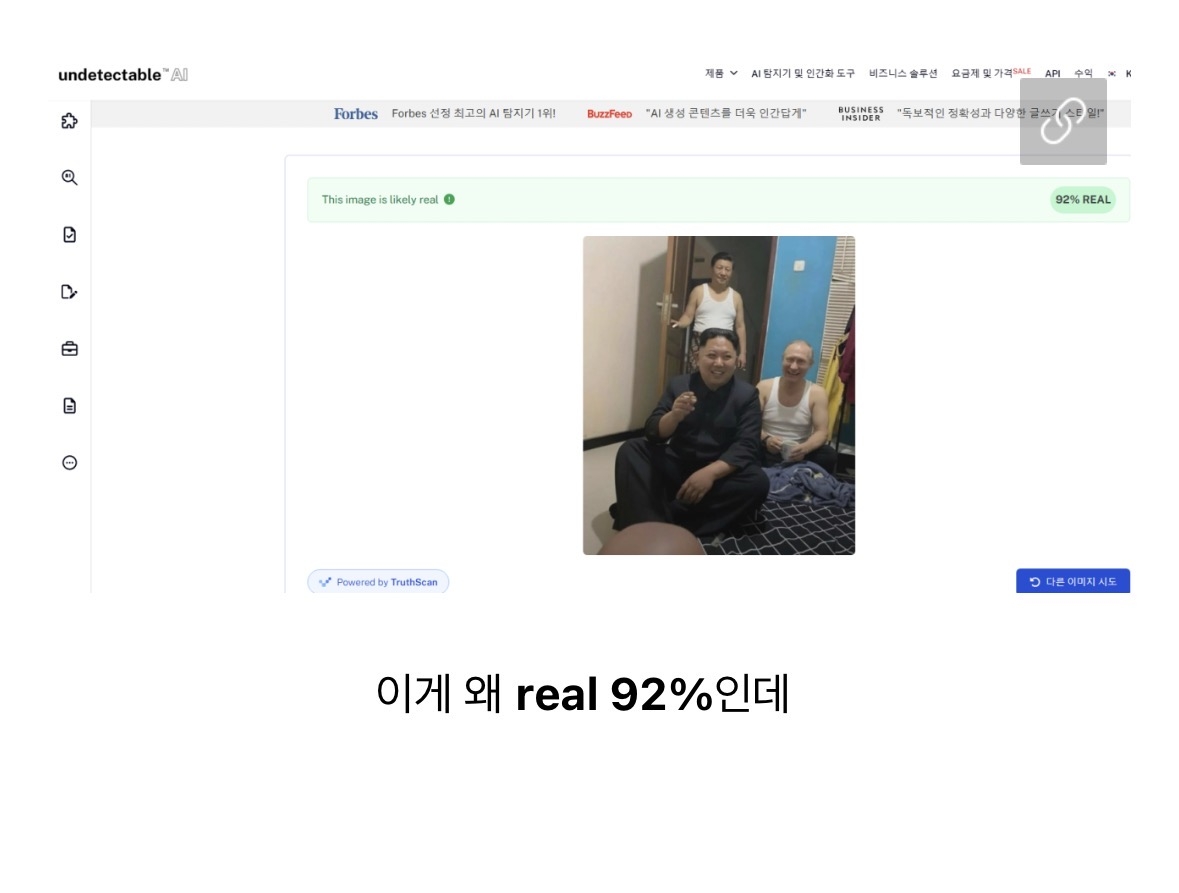Click the green info icon beside likely real
The width and height of the screenshot is (1179, 893).
tap(449, 199)
